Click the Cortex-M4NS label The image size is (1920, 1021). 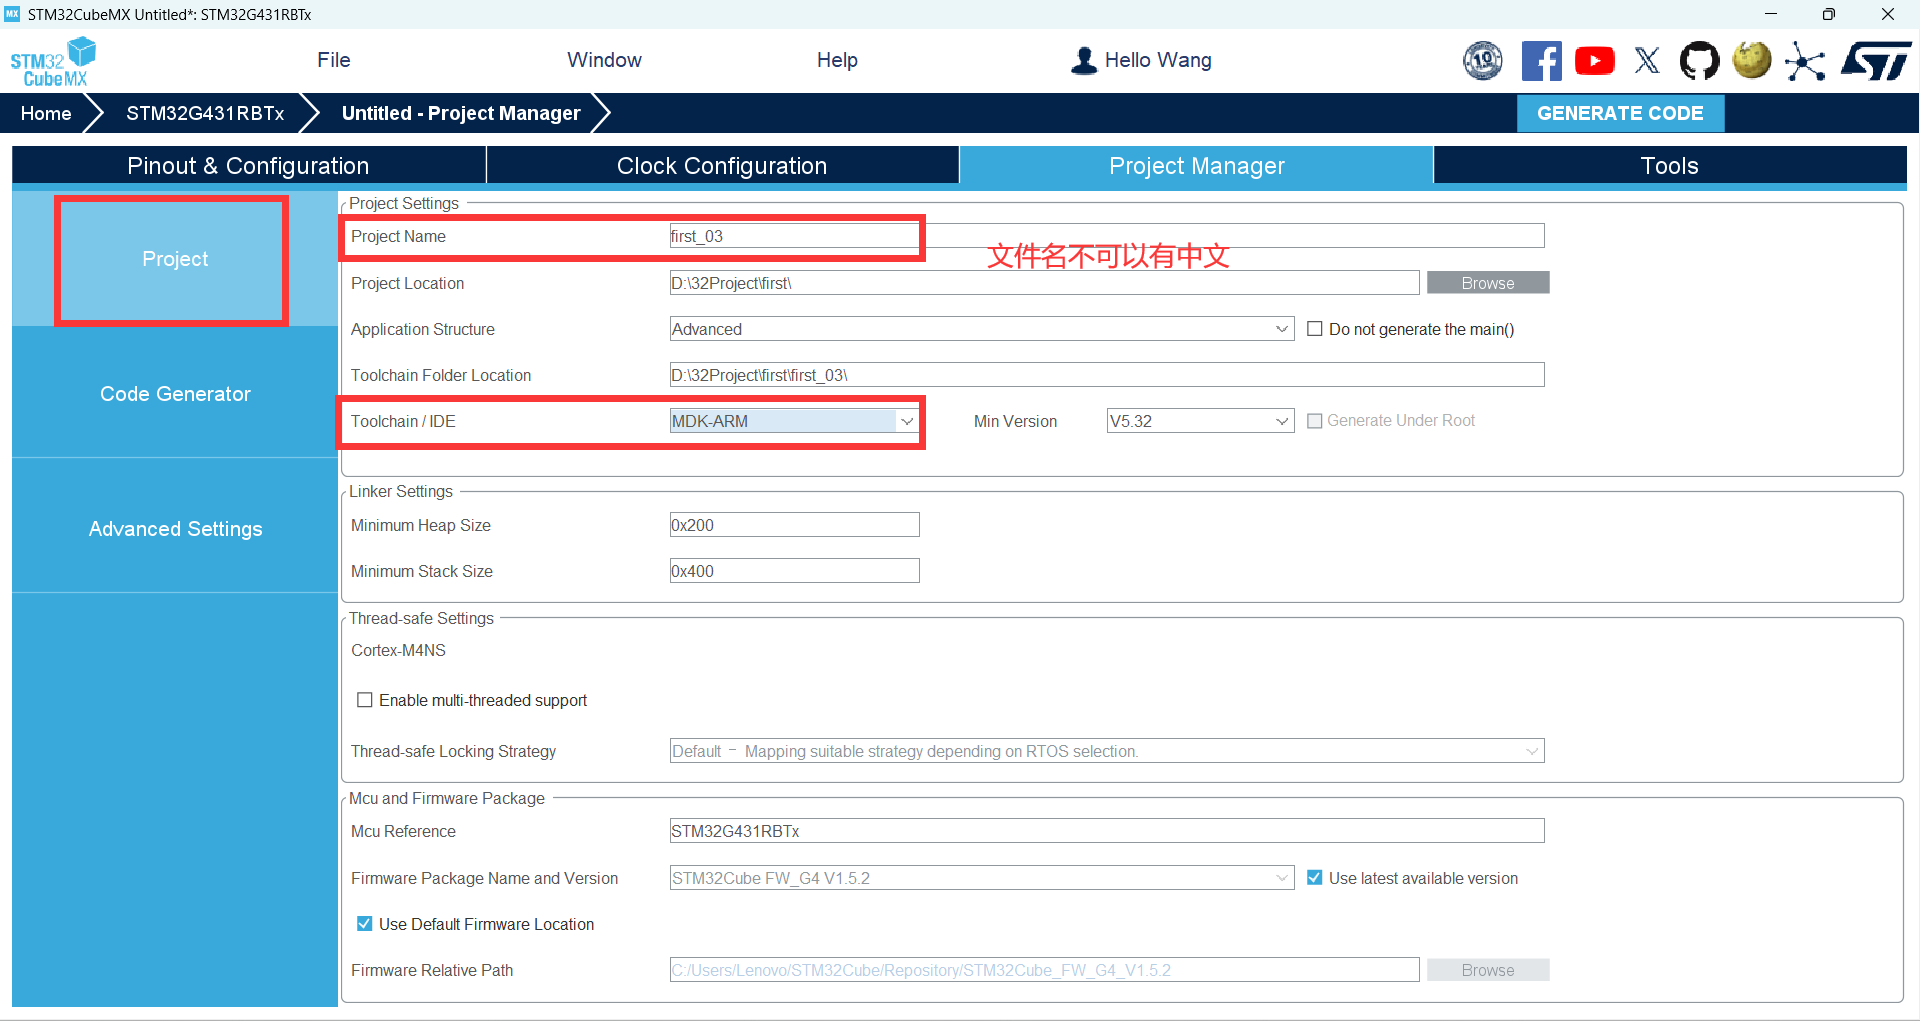(x=398, y=650)
